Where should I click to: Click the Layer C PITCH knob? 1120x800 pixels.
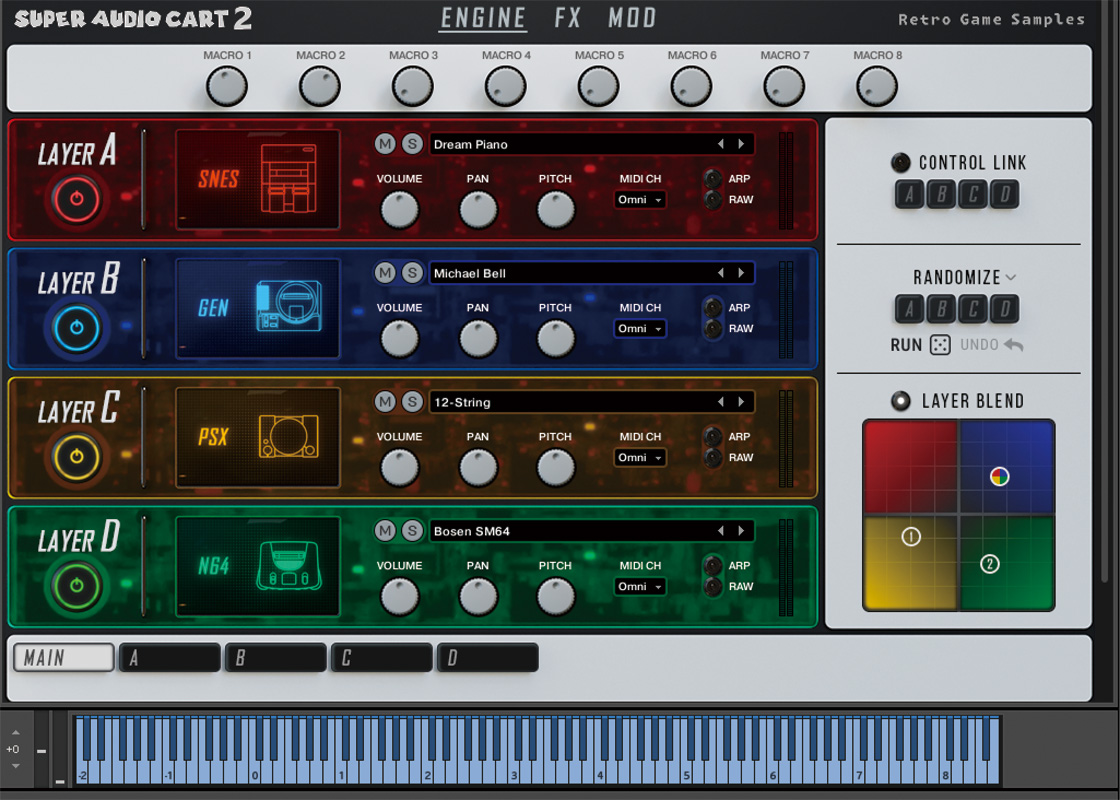[556, 468]
